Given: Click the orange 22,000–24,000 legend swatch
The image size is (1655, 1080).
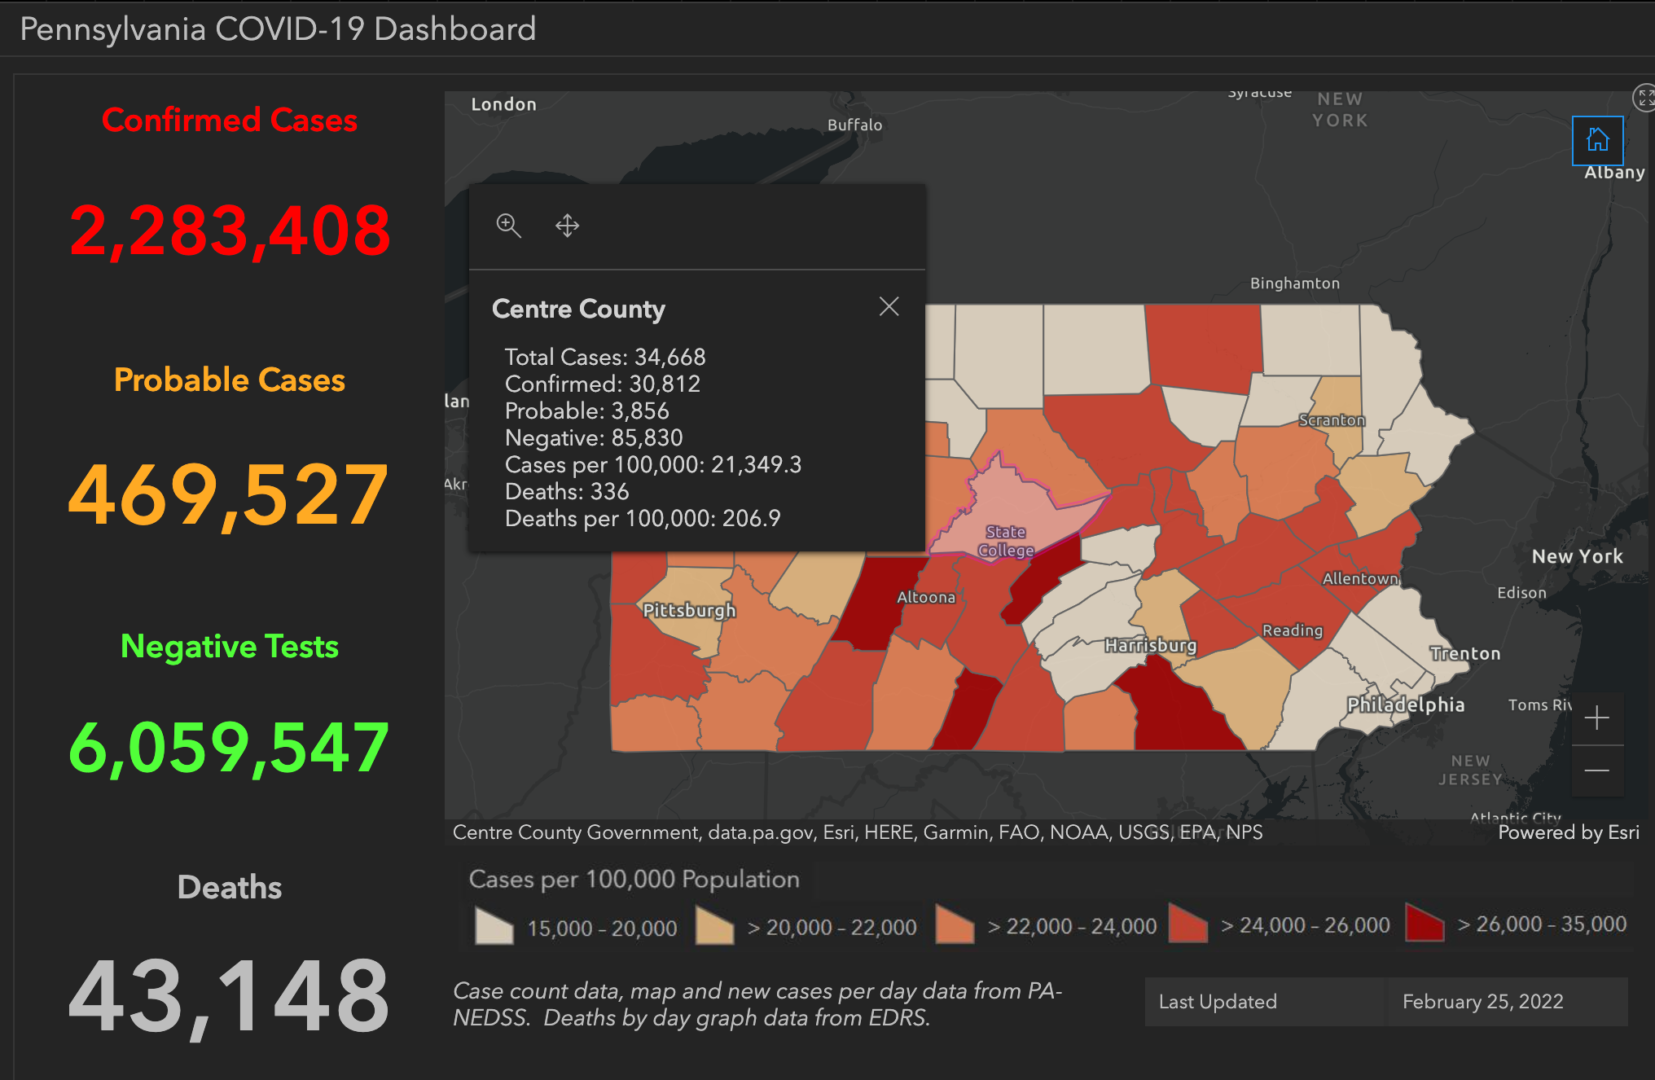Looking at the screenshot, I should pyautogui.click(x=954, y=924).
